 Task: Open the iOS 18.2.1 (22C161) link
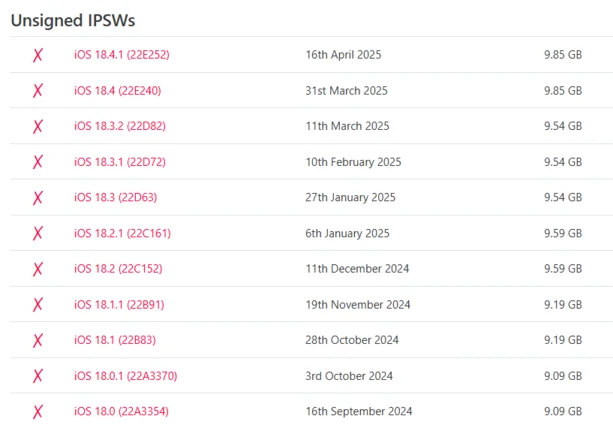[122, 233]
